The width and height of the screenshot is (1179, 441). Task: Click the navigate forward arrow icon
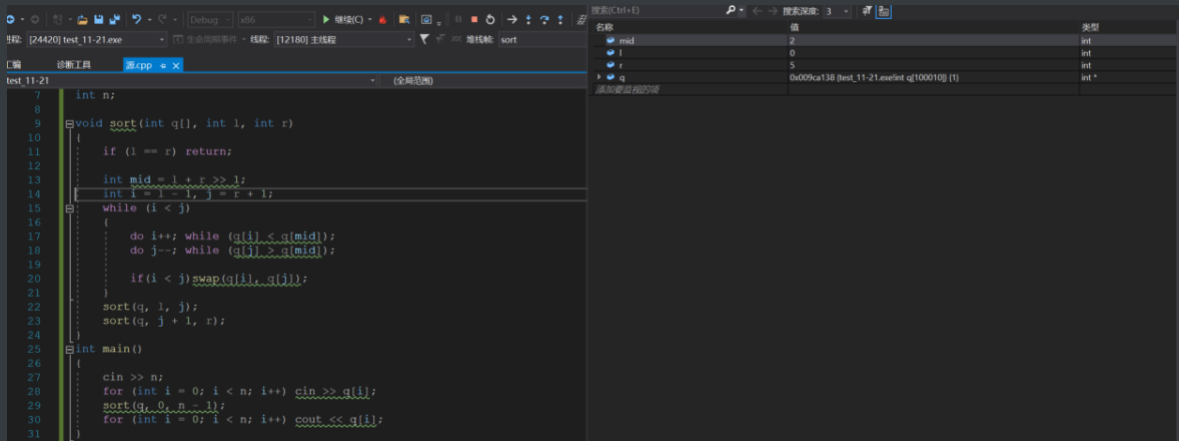click(x=35, y=19)
